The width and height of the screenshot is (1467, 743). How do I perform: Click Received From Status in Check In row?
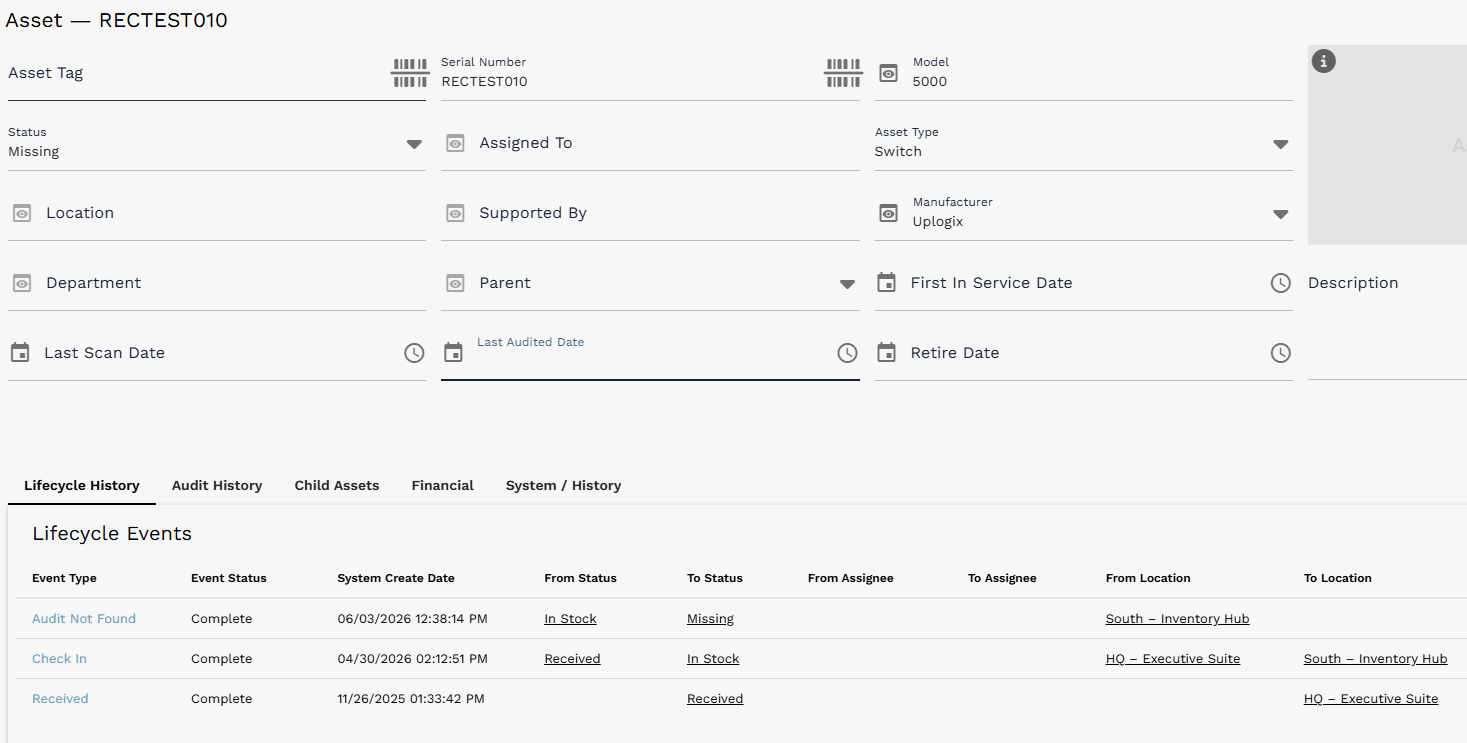pyautogui.click(x=572, y=659)
